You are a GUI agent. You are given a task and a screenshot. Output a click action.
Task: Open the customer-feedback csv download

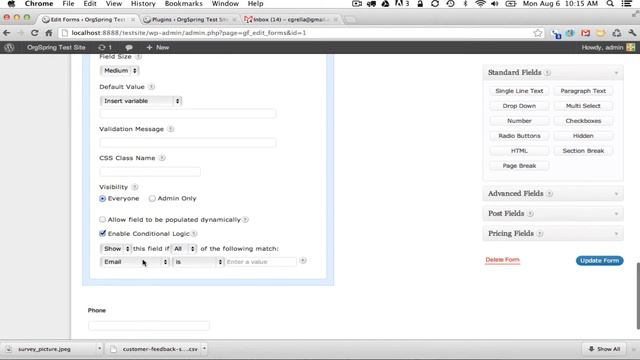coord(155,349)
